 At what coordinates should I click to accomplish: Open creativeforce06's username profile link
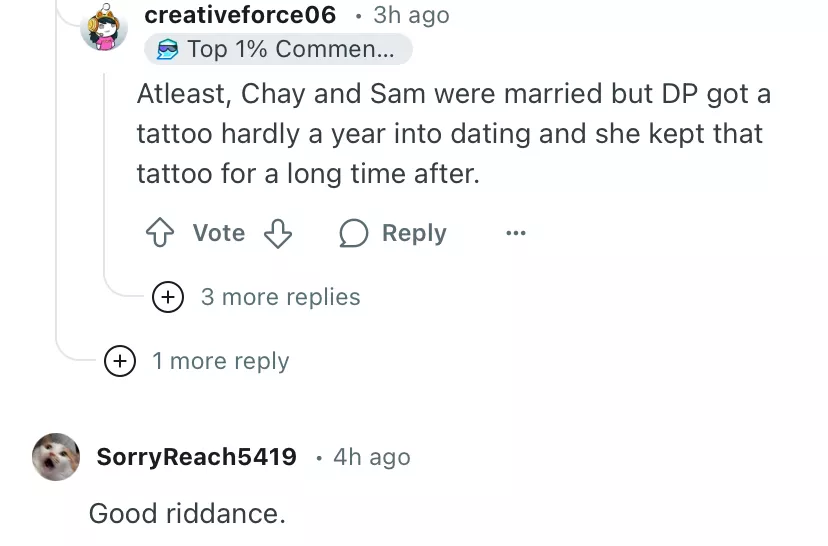(x=240, y=15)
